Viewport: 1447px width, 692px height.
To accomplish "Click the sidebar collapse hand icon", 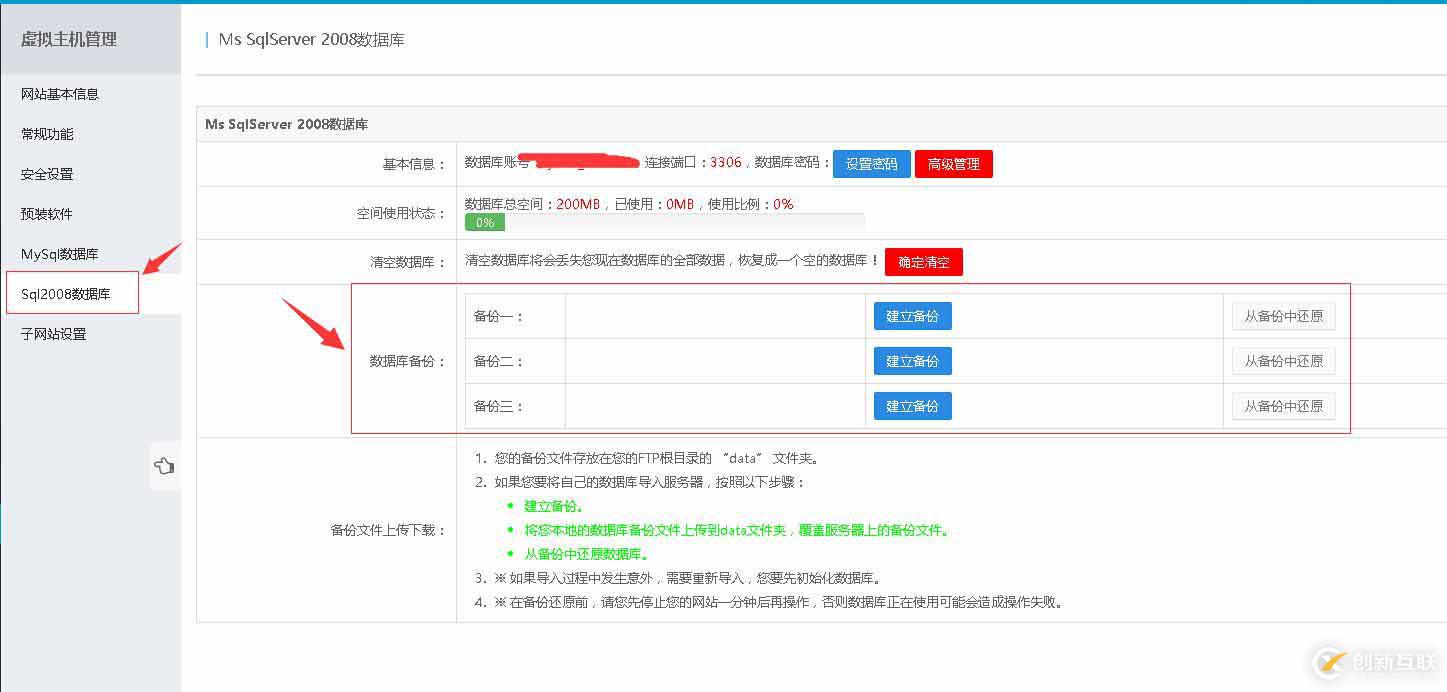I will click(x=165, y=466).
